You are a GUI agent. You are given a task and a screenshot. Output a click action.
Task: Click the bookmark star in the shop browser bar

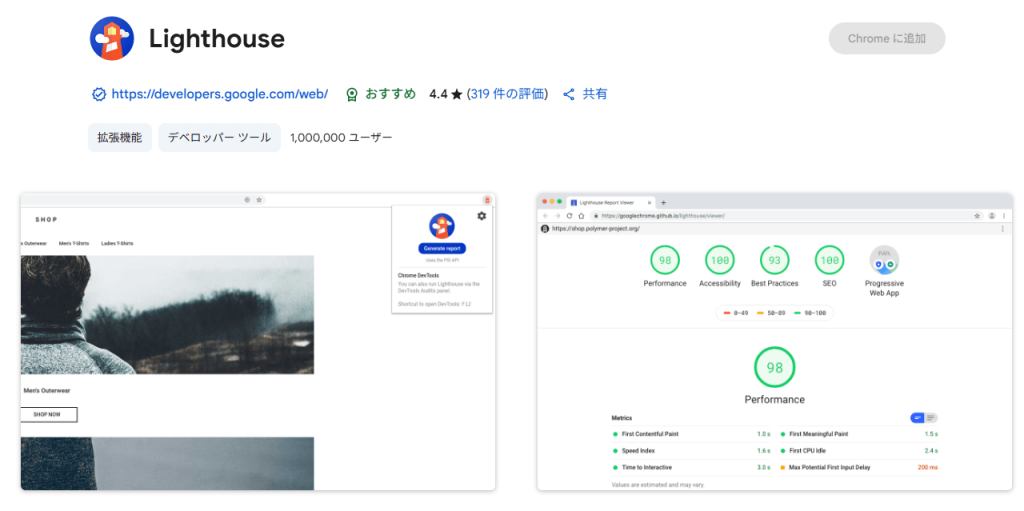click(x=259, y=200)
